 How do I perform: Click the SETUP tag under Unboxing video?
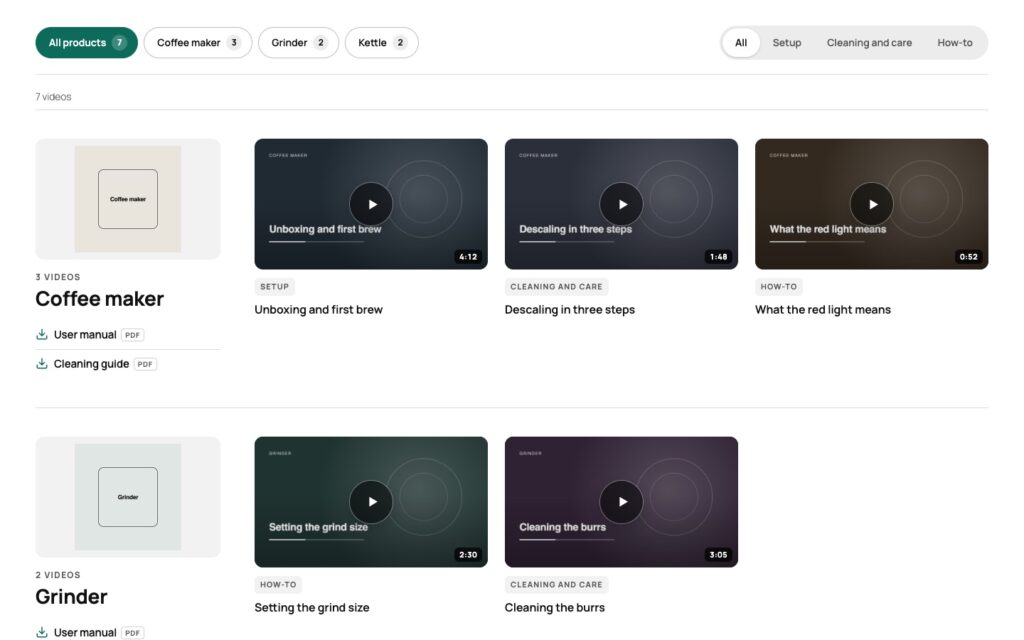[x=274, y=287]
